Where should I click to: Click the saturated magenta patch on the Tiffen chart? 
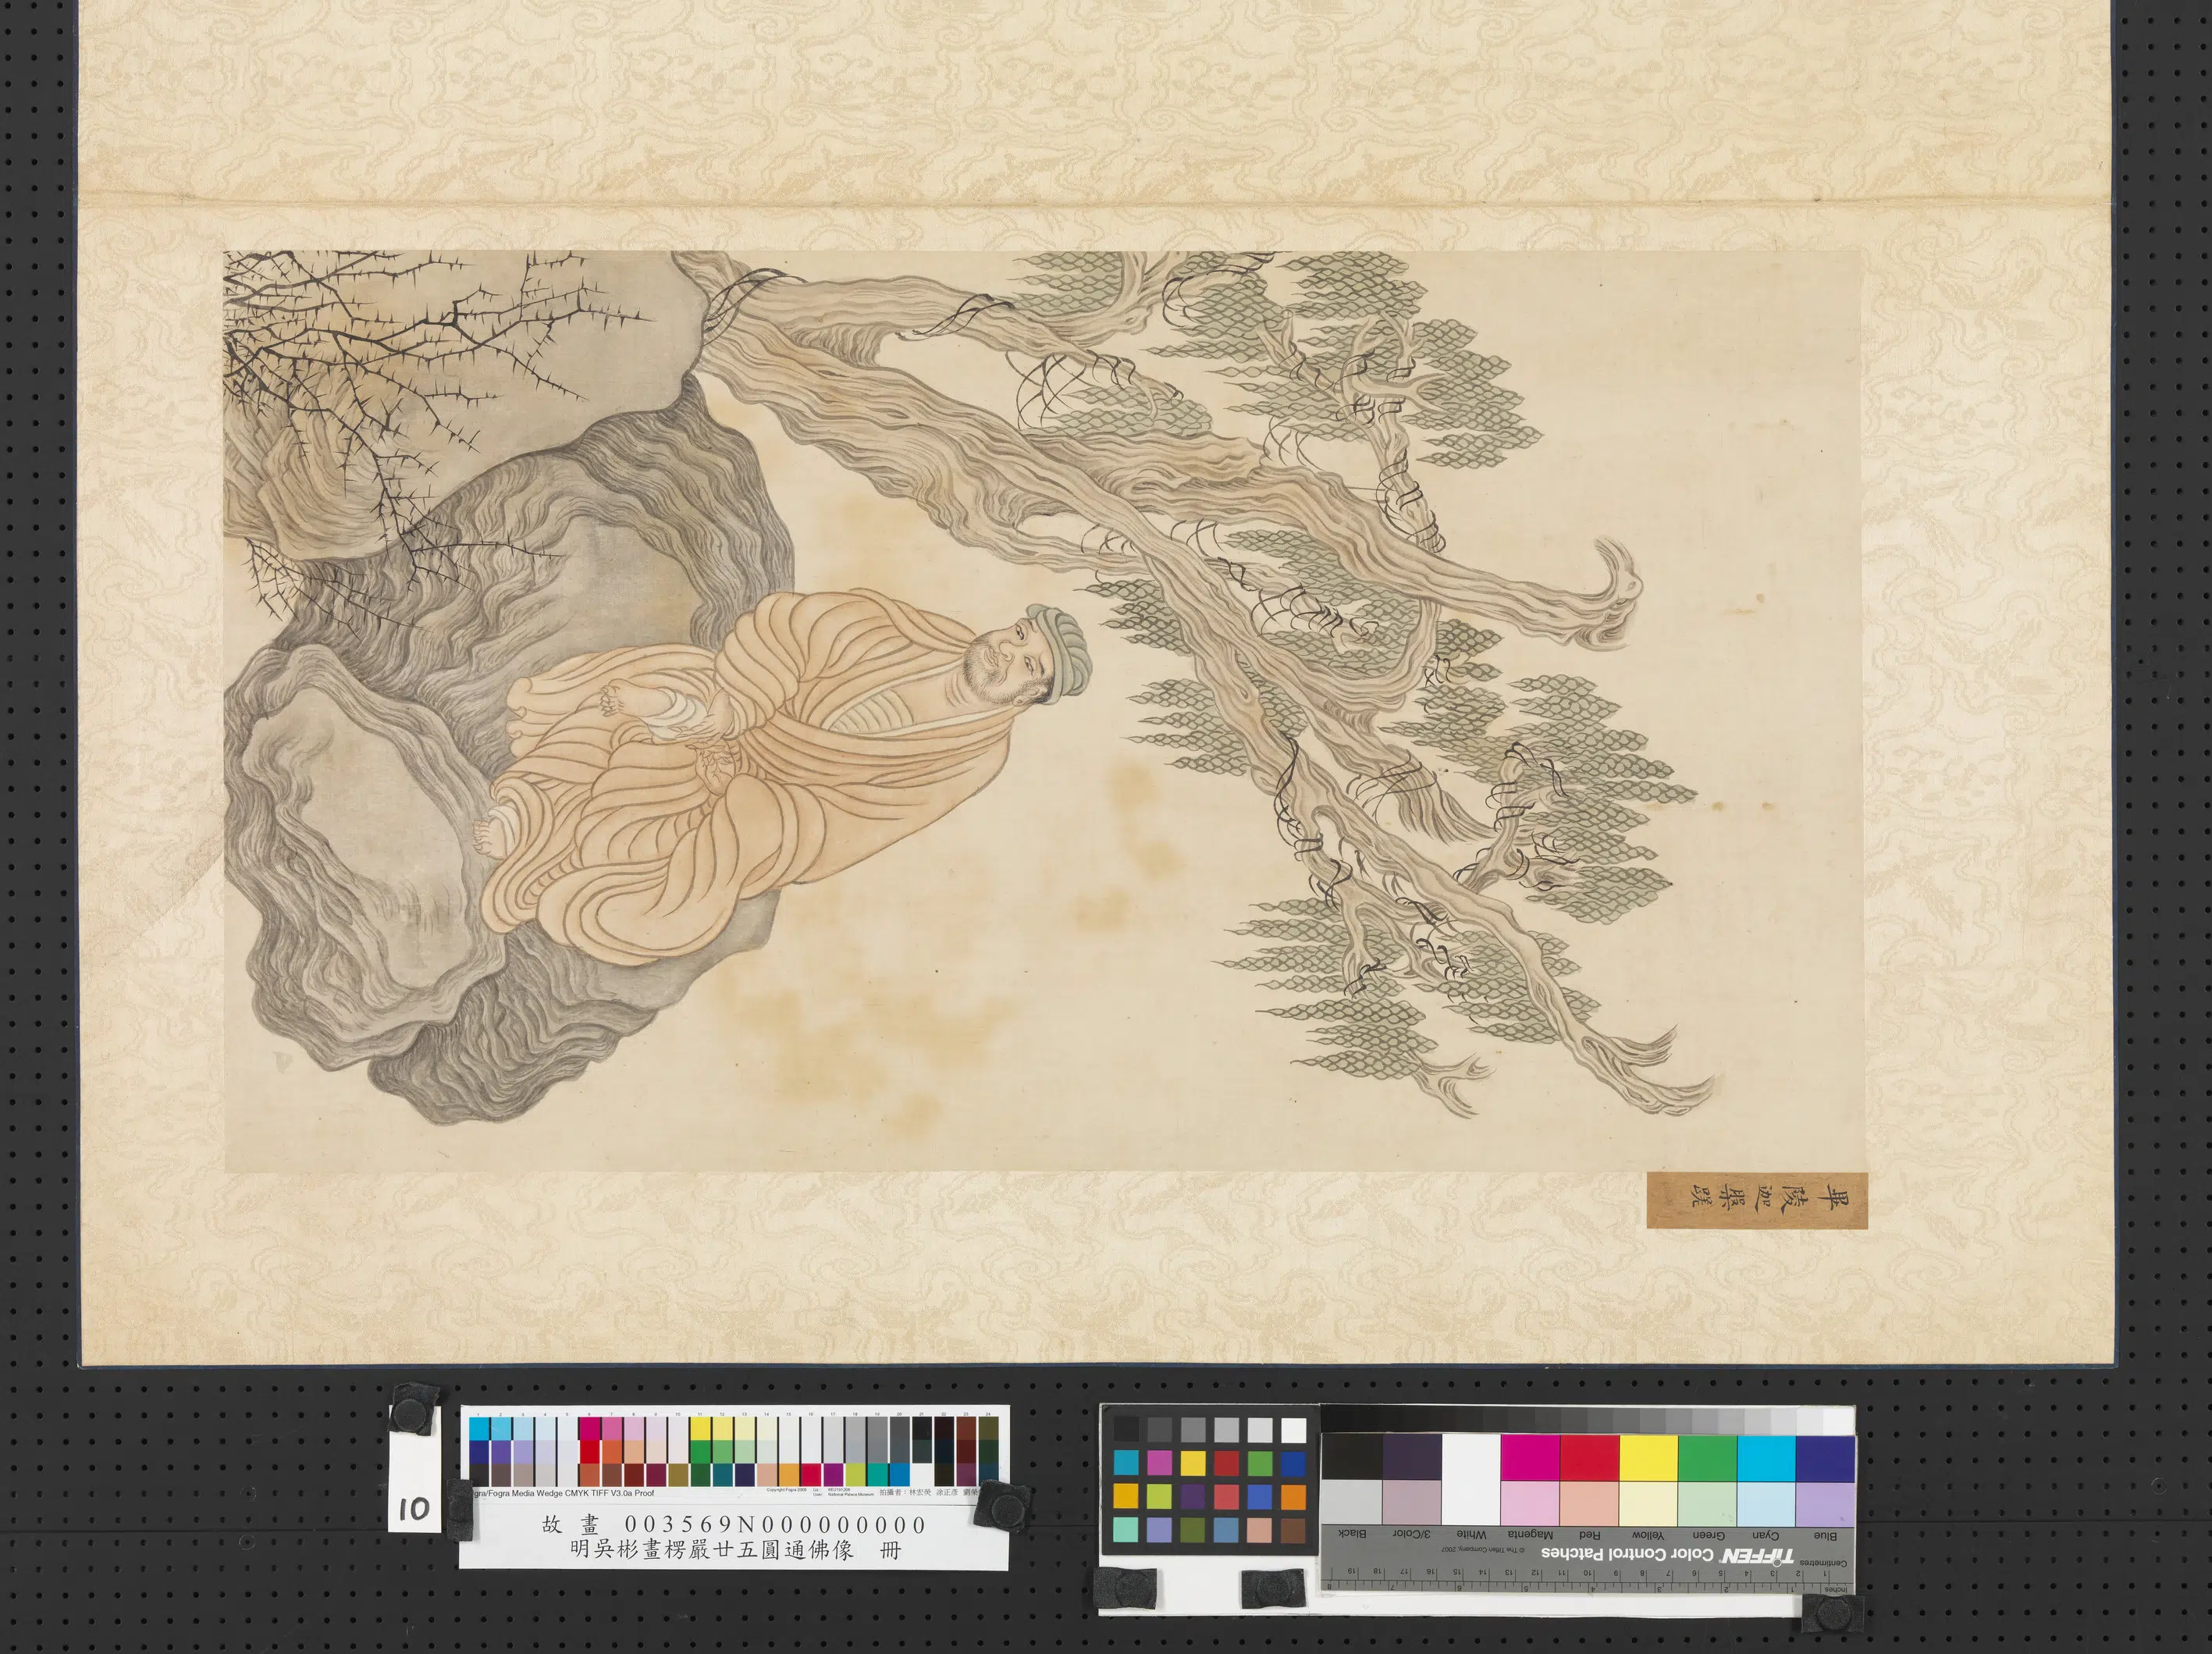pyautogui.click(x=1530, y=1457)
